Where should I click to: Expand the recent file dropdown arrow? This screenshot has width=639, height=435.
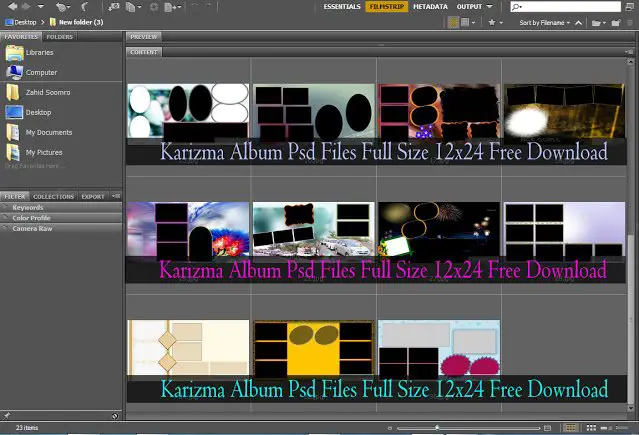604,23
